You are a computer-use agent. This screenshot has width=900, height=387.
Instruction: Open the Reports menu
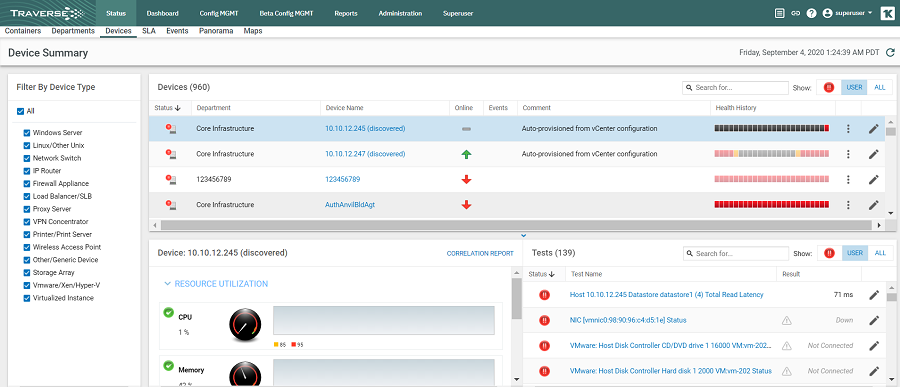pos(346,13)
